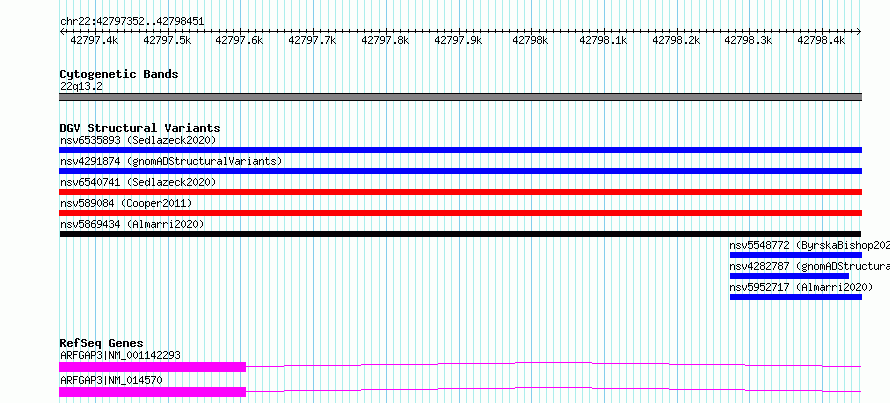Screen dimensions: 890x403
Task: Select the nsv6540741 (Sedlazeck2020) label
Action: point(138,182)
